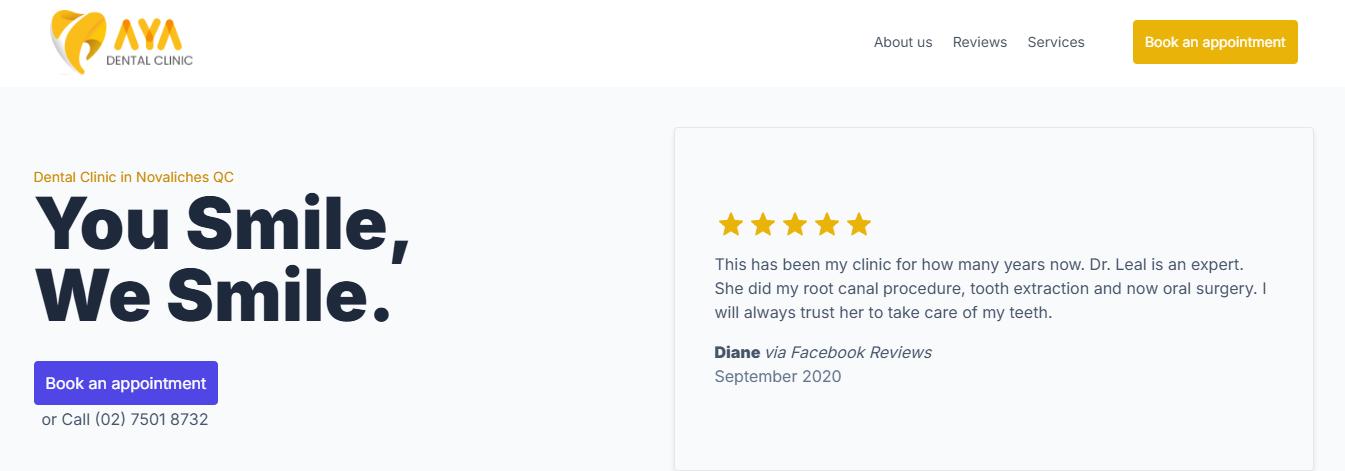The image size is (1345, 471).
Task: Click the September 2020 review date
Action: coord(777,377)
